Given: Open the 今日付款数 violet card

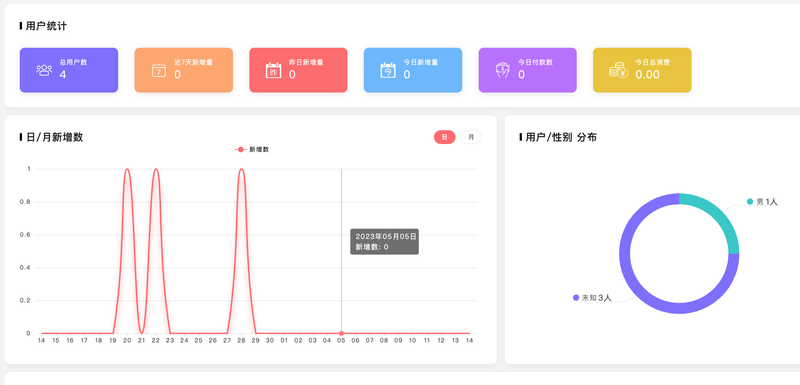Looking at the screenshot, I should [x=528, y=70].
